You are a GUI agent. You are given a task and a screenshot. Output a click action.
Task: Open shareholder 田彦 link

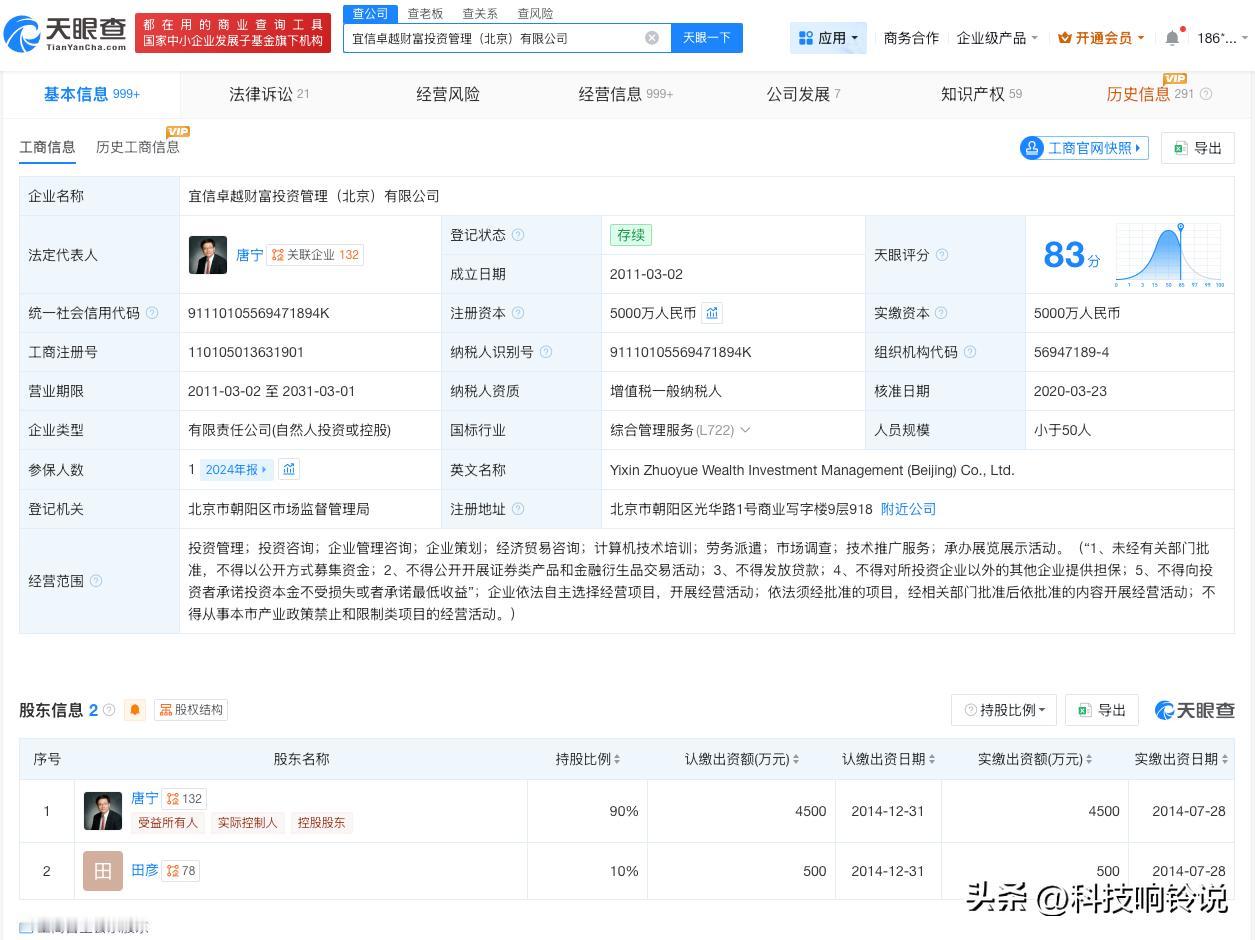tap(145, 870)
